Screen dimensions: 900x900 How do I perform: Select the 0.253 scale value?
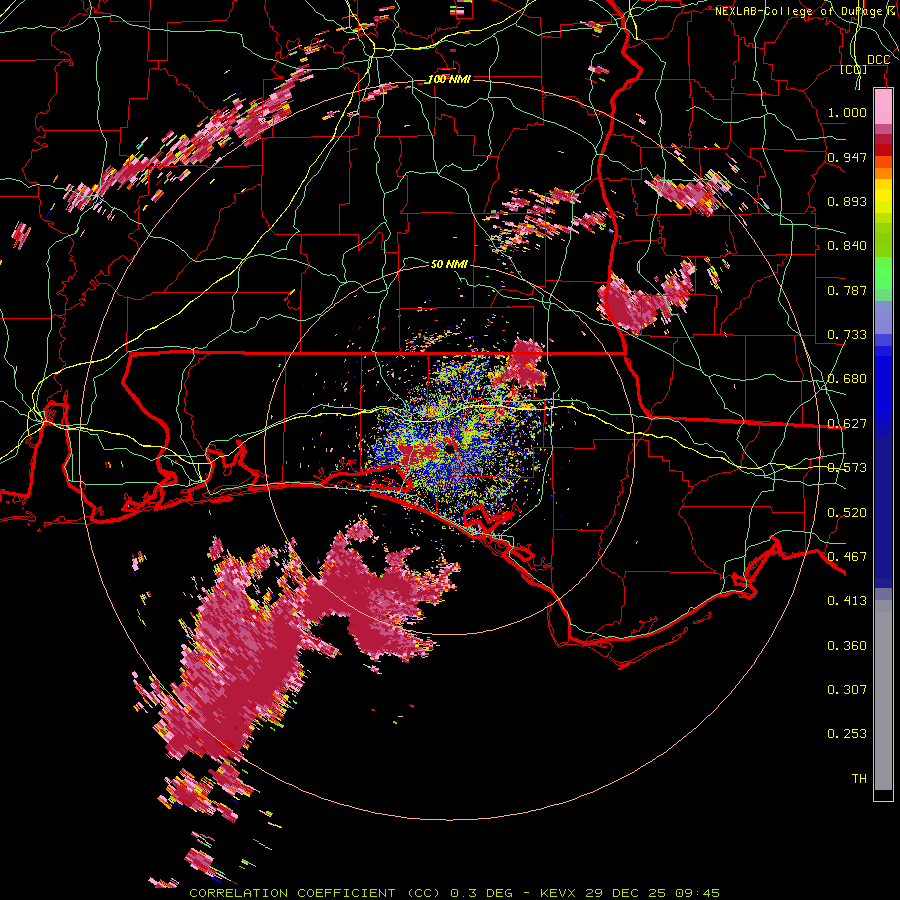[847, 734]
